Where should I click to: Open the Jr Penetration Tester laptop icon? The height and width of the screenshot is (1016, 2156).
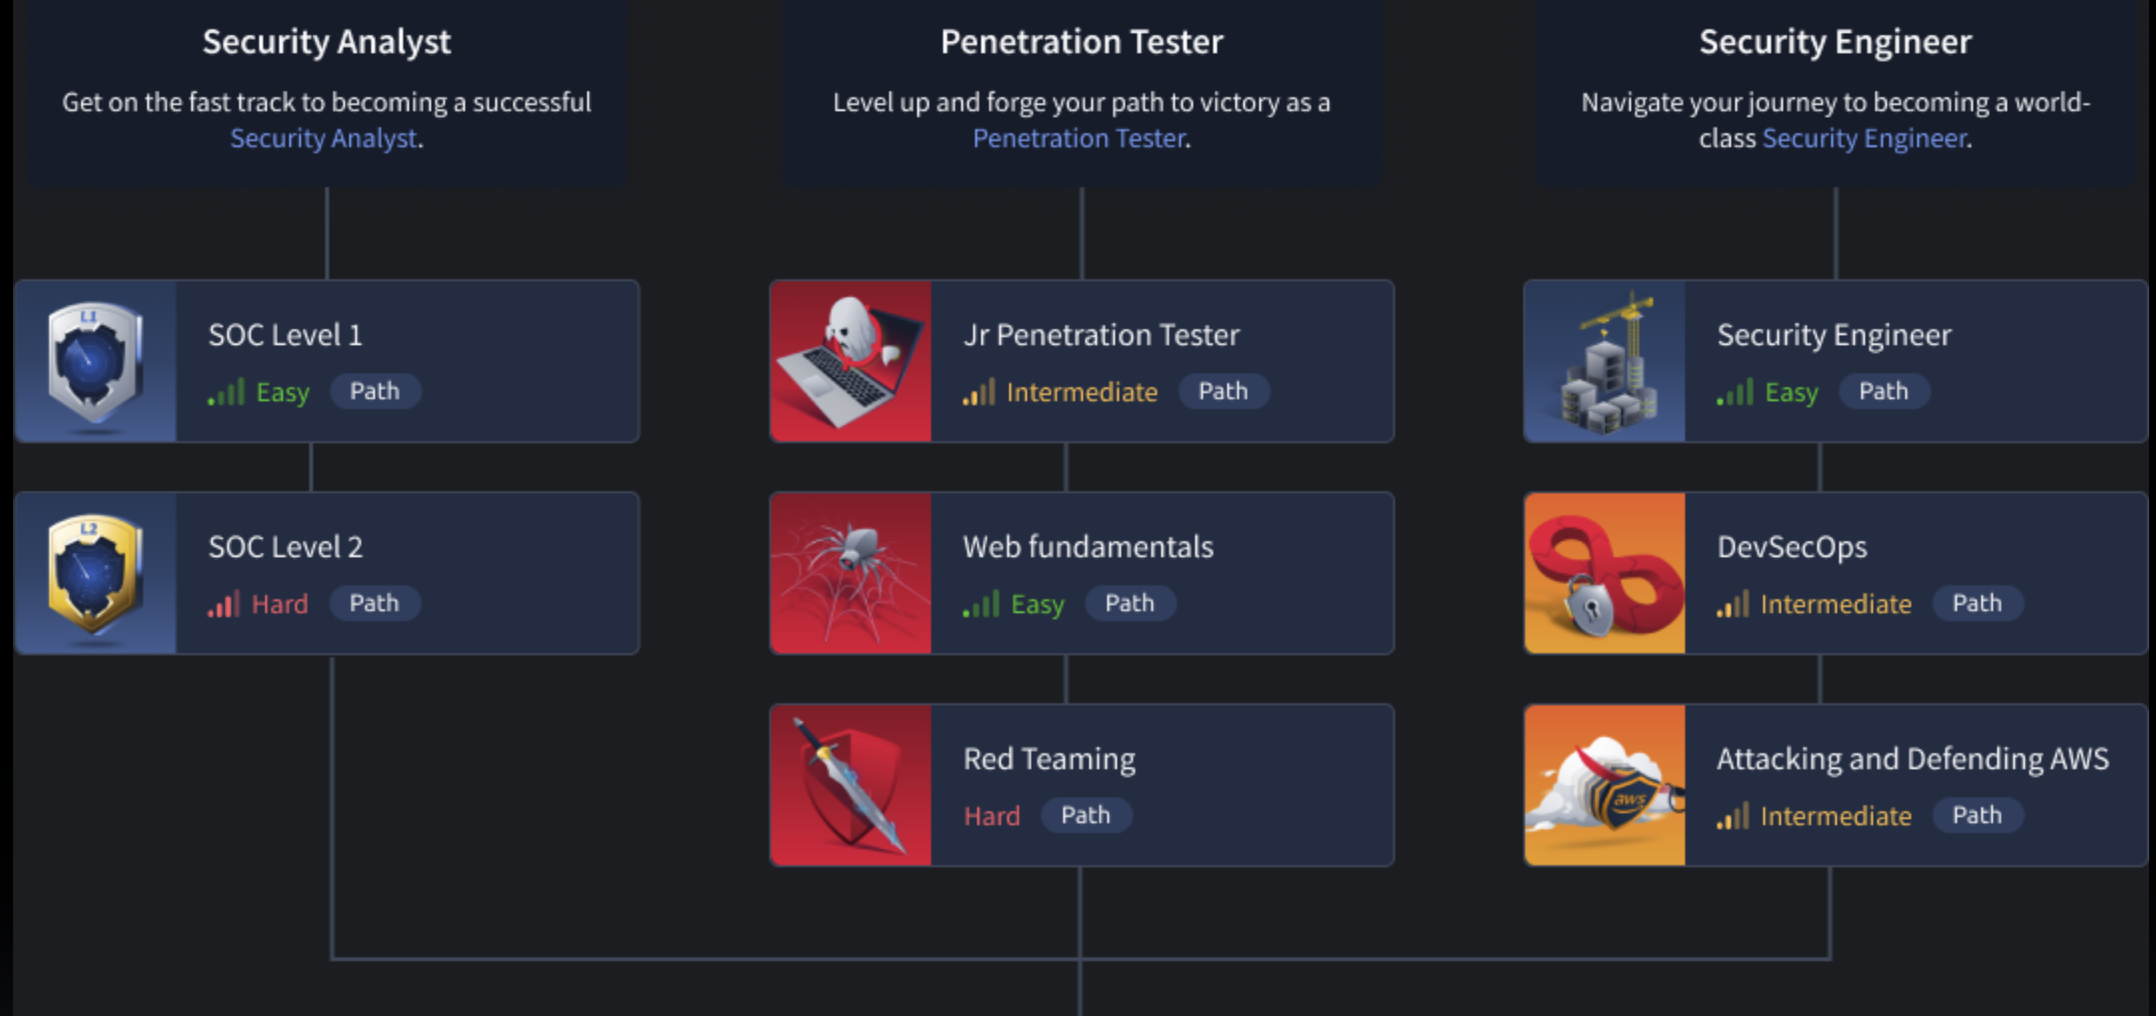[x=850, y=362]
